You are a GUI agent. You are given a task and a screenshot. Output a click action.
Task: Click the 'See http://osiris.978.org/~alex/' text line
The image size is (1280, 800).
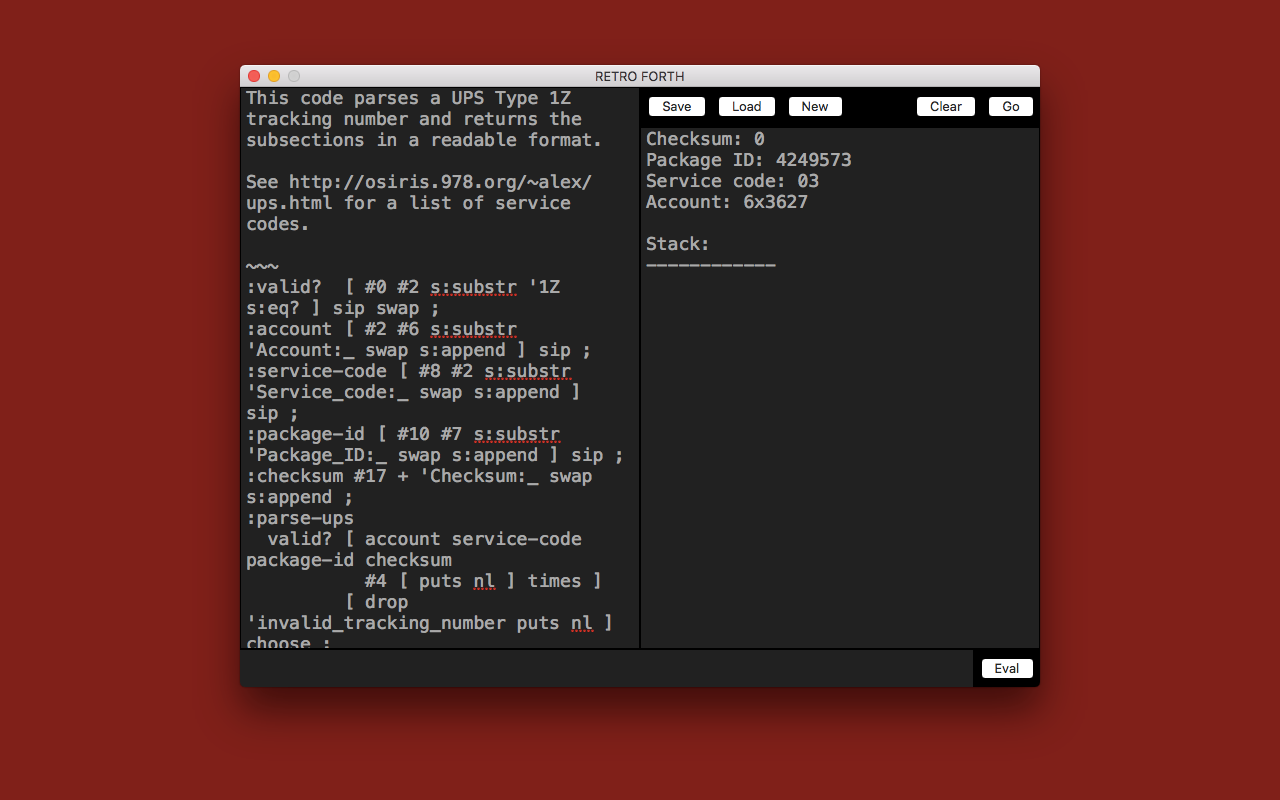point(419,182)
